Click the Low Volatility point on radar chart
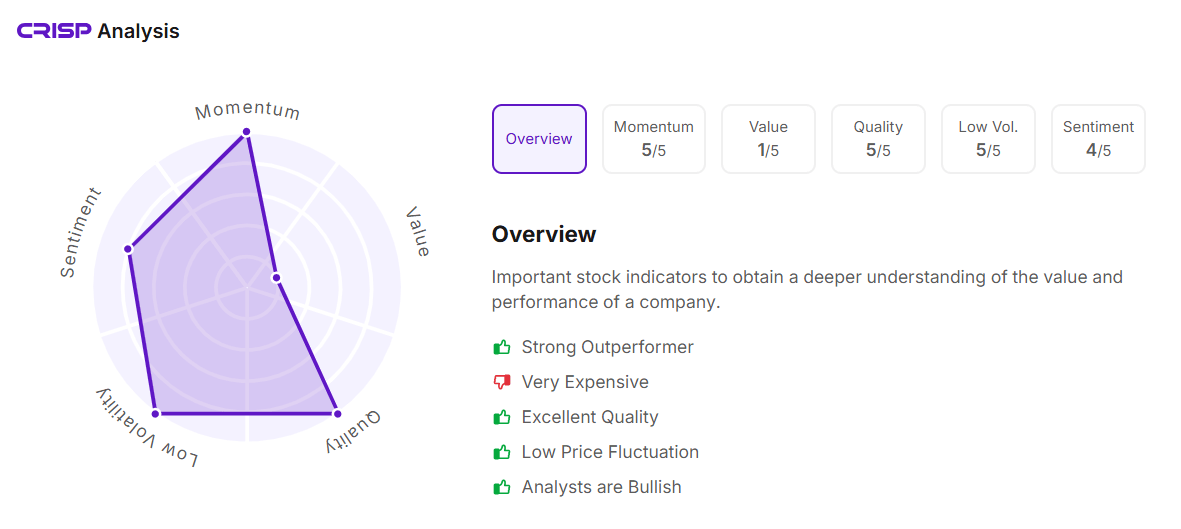Screen dimensions: 1181x529 pyautogui.click(x=155, y=413)
